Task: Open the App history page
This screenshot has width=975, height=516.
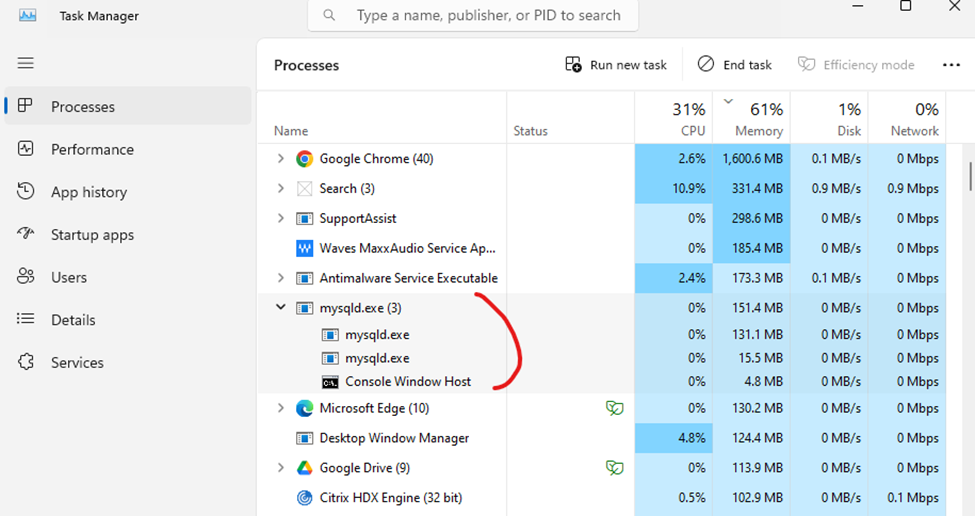Action: pyautogui.click(x=128, y=192)
